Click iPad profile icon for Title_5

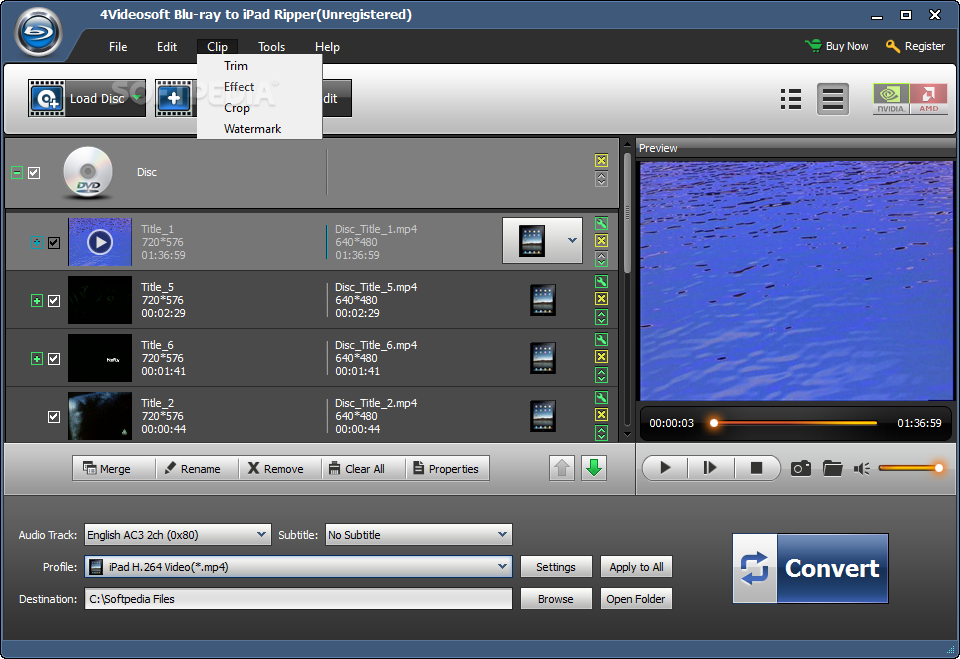542,300
